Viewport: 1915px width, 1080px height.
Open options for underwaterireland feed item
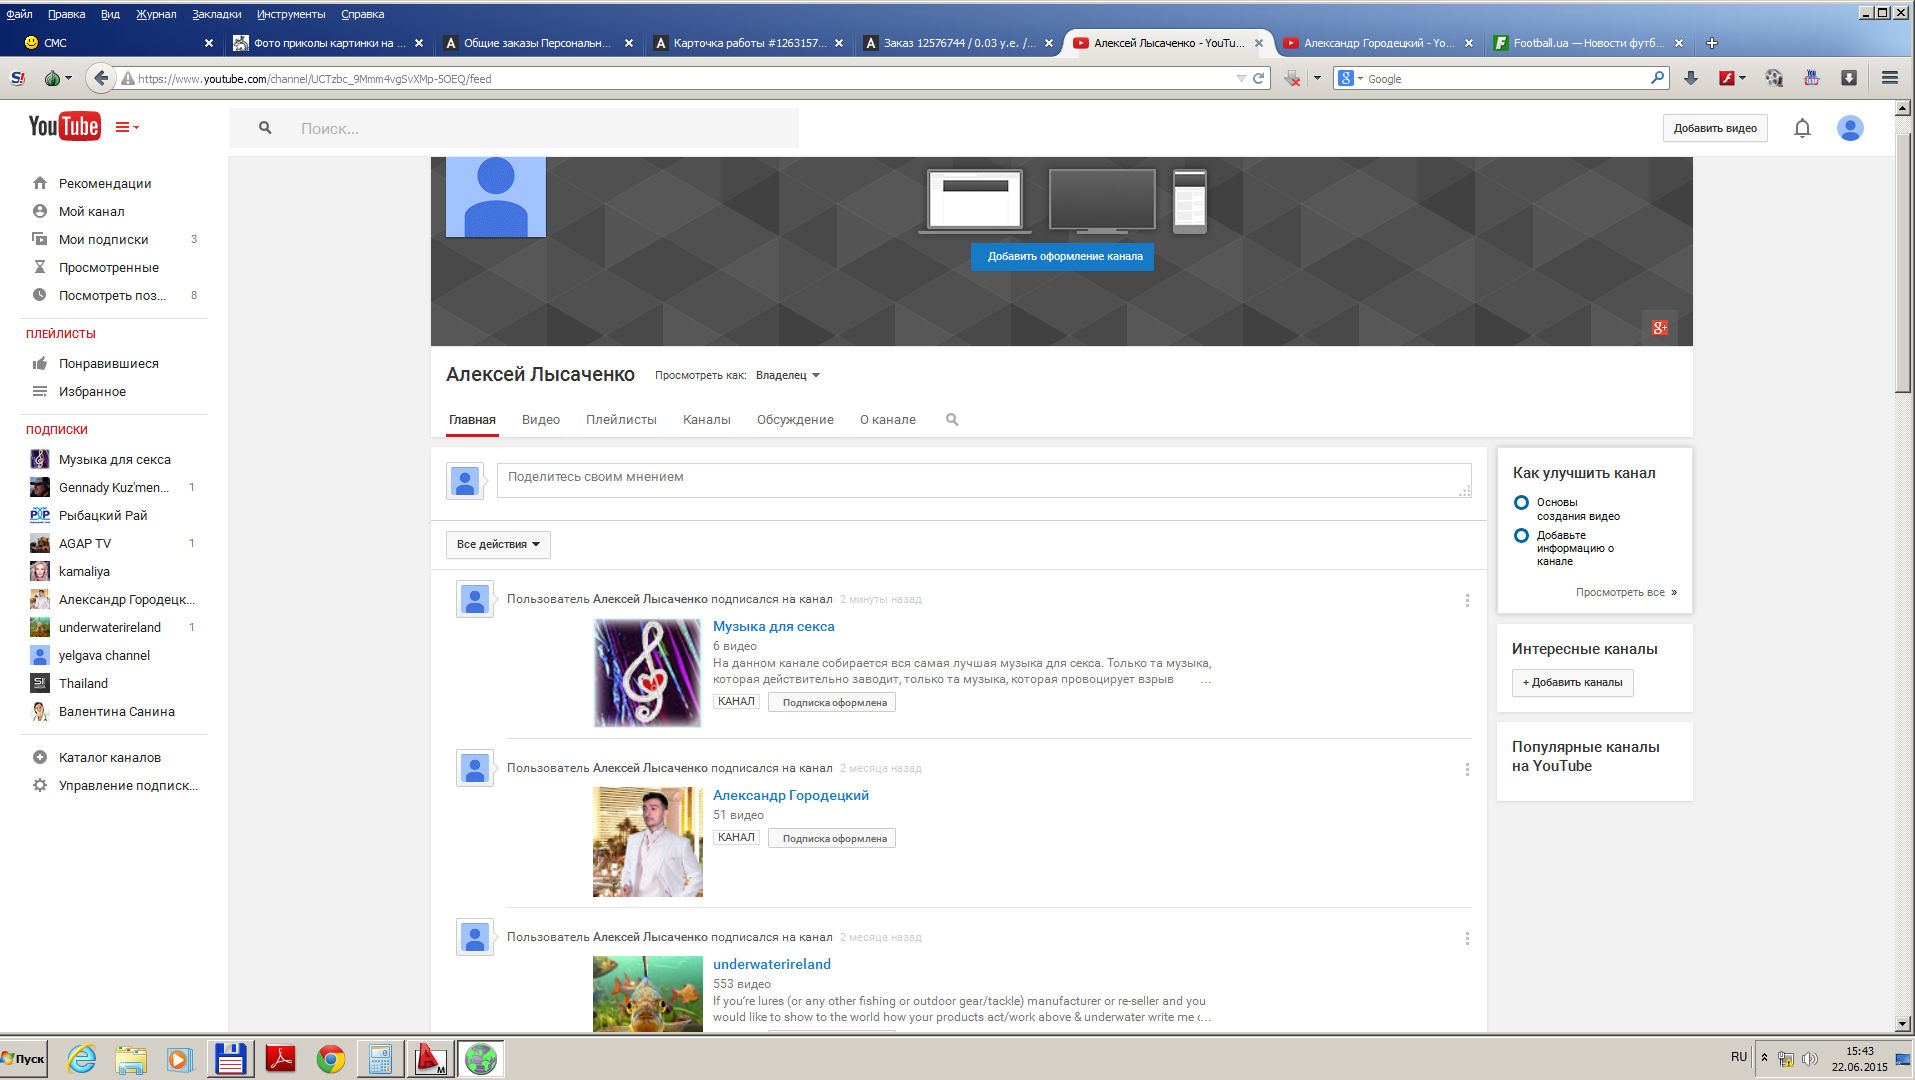pyautogui.click(x=1467, y=939)
